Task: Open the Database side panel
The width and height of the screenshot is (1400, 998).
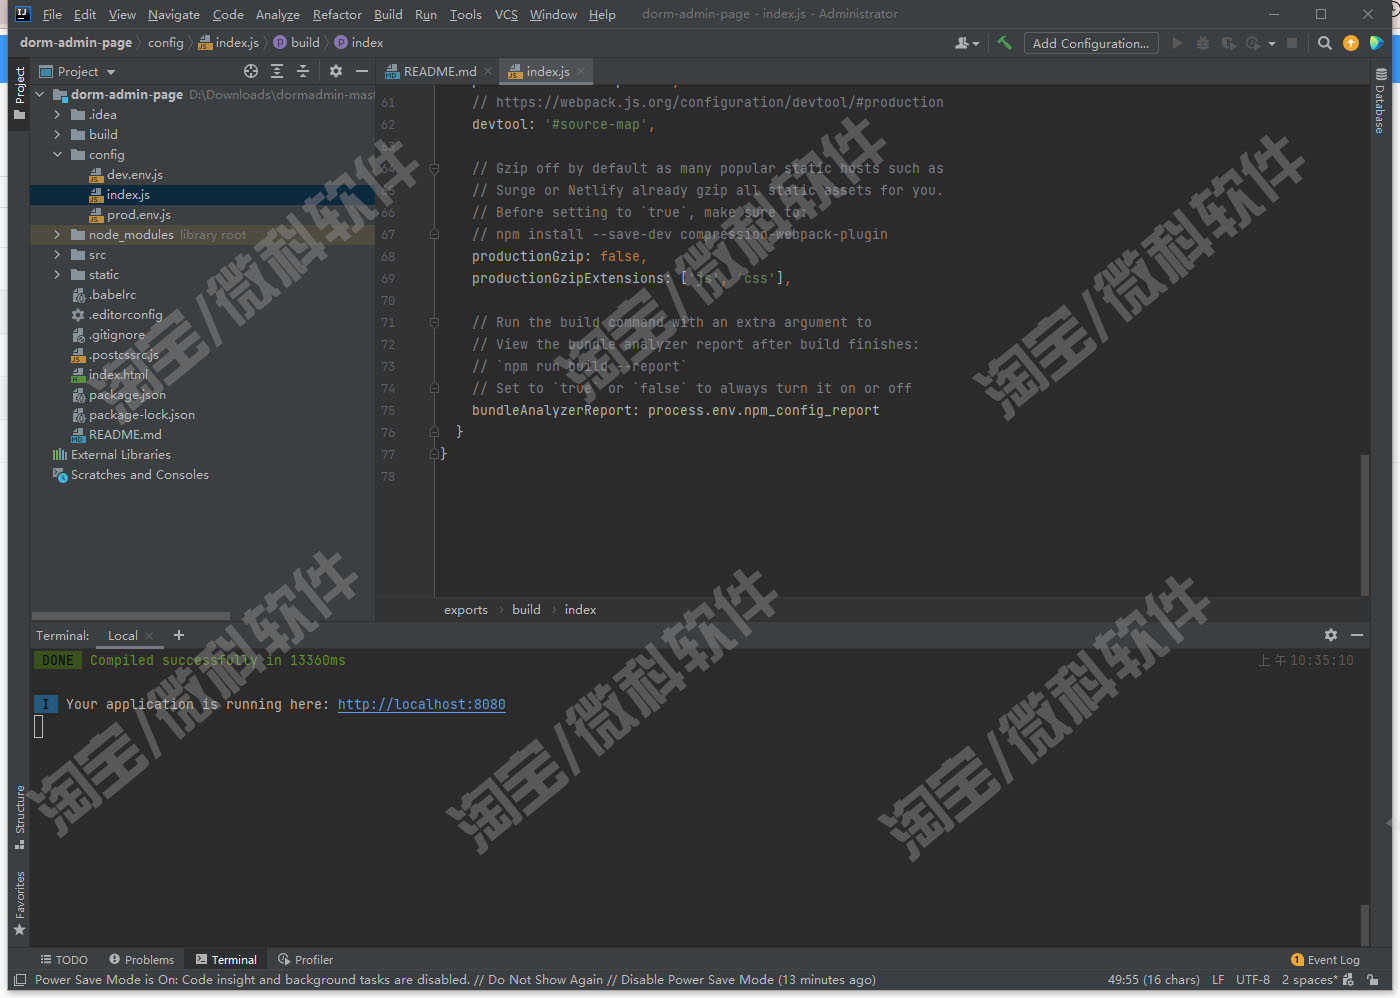Action: 1380,101
